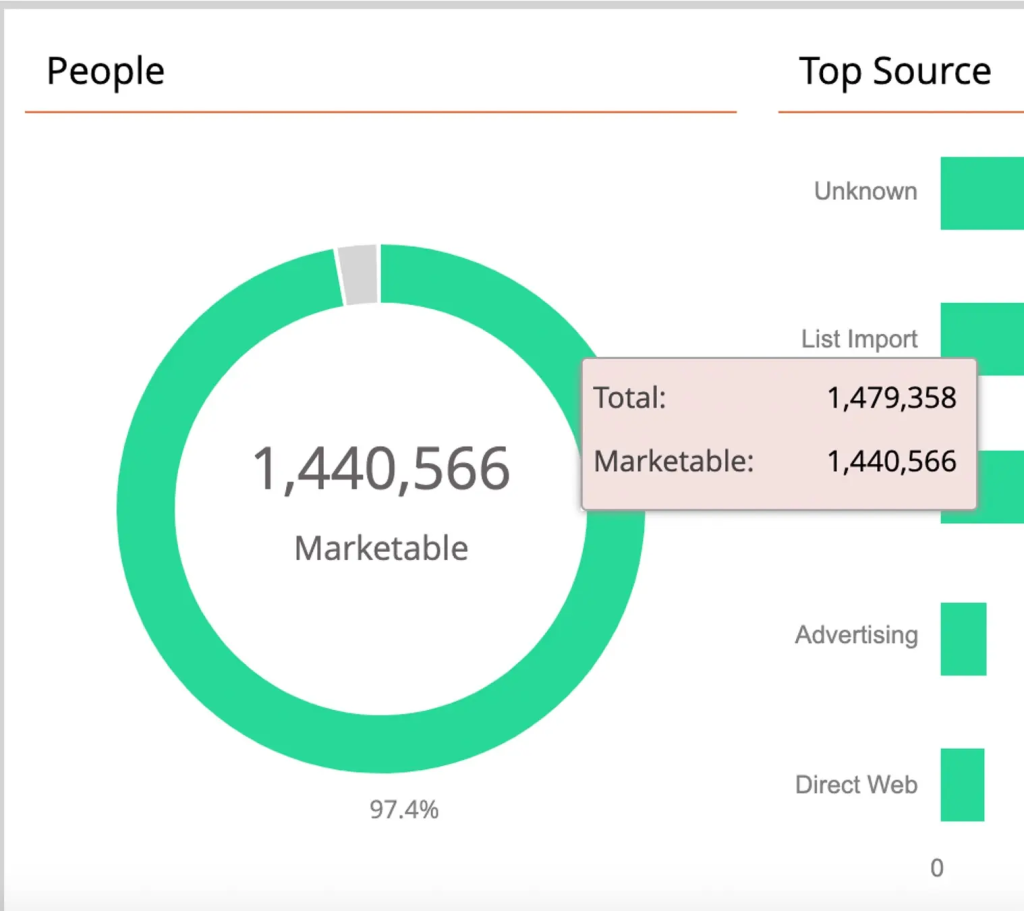1024x911 pixels.
Task: Click the Total row in the tooltip
Action: pos(629,397)
